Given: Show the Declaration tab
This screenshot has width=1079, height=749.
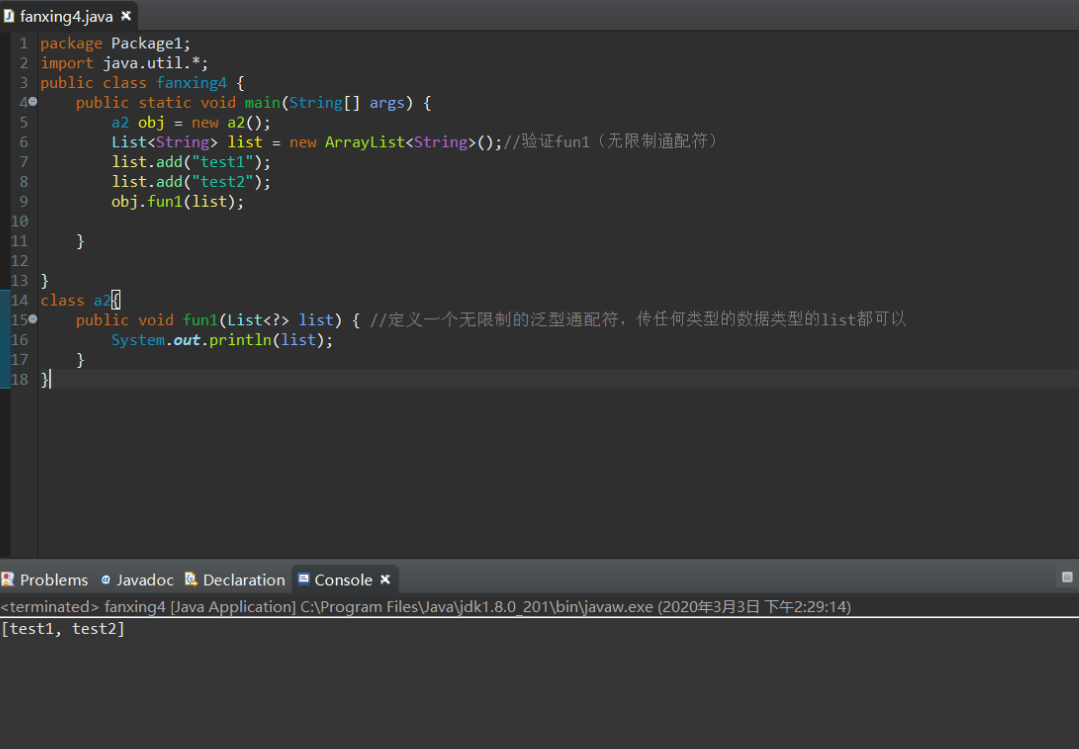Looking at the screenshot, I should click(243, 580).
